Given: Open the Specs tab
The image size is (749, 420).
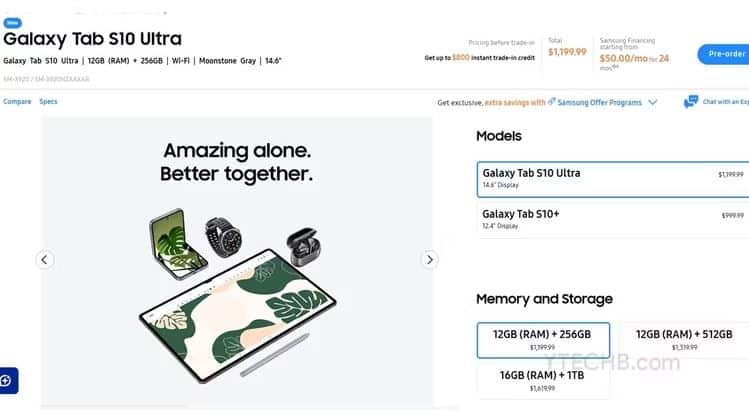Looking at the screenshot, I should tap(48, 102).
